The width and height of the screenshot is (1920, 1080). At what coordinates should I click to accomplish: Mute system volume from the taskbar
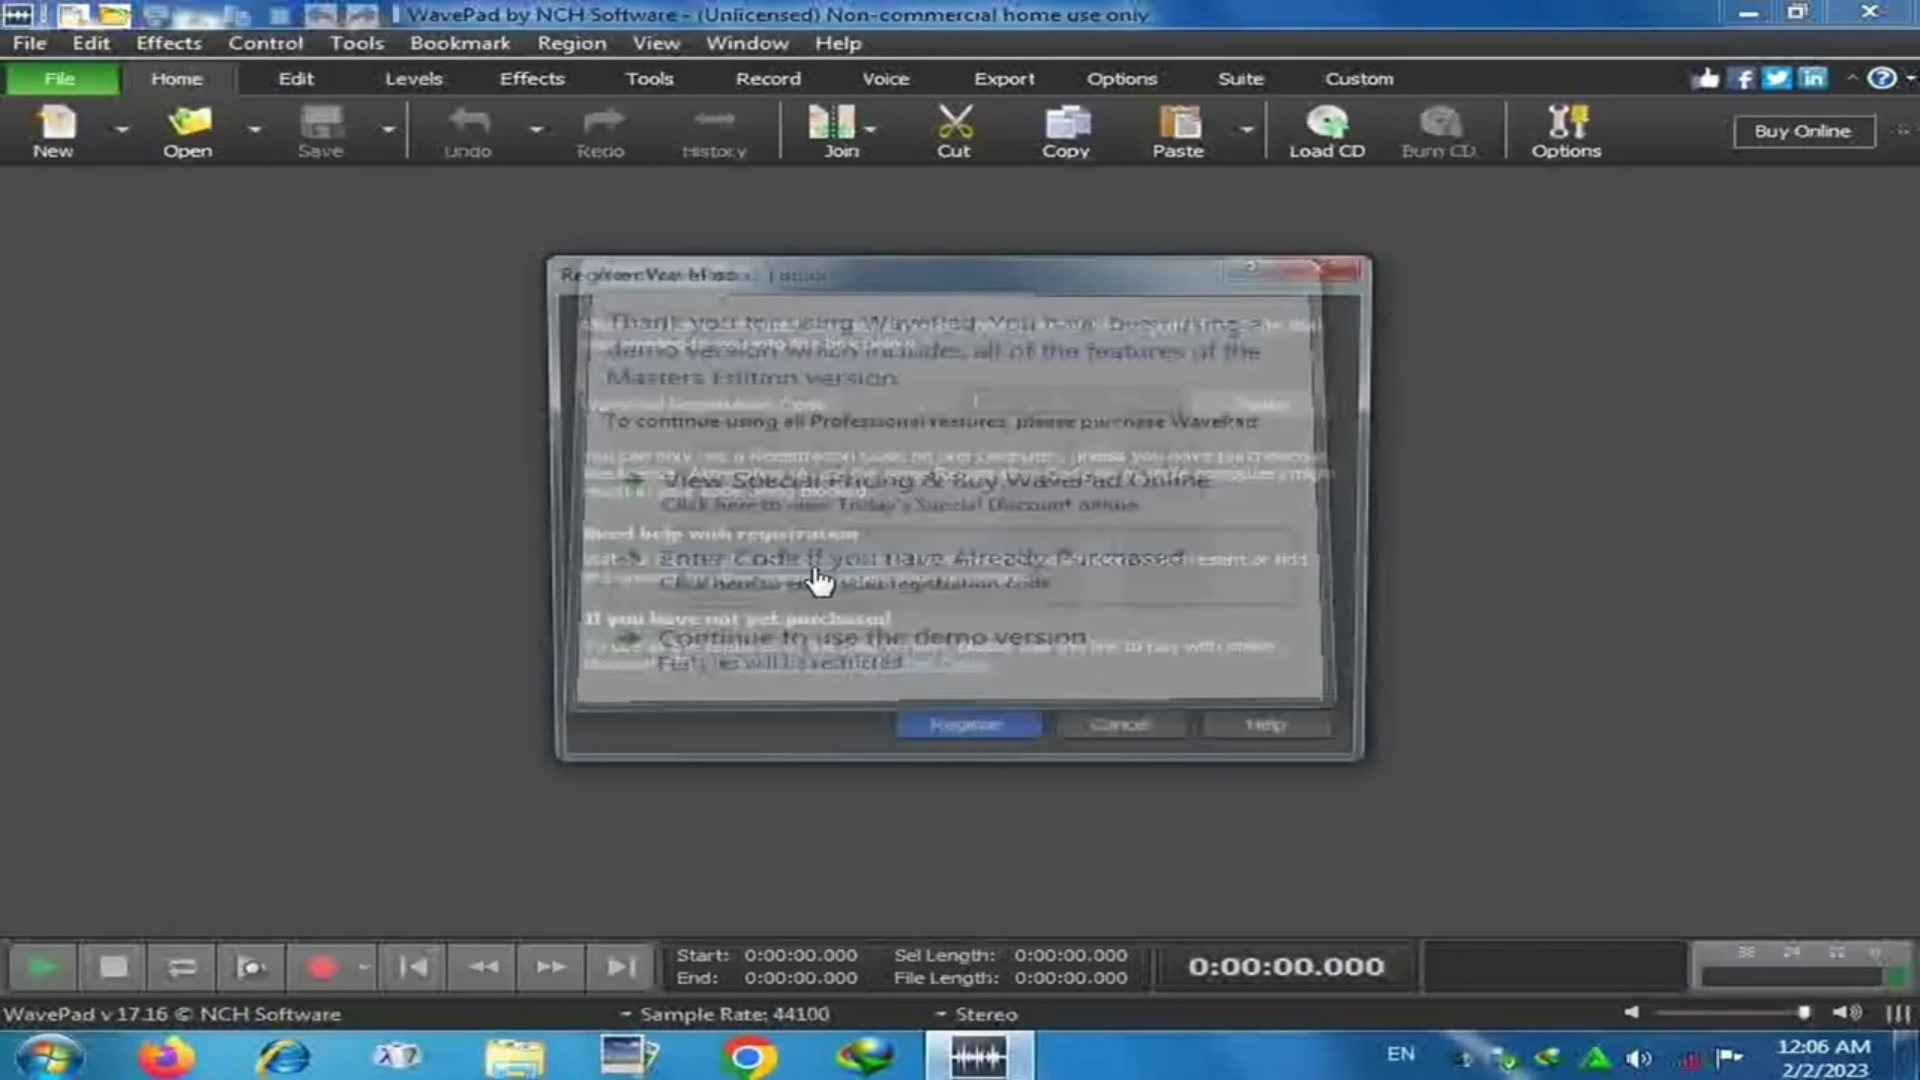pyautogui.click(x=1638, y=1055)
